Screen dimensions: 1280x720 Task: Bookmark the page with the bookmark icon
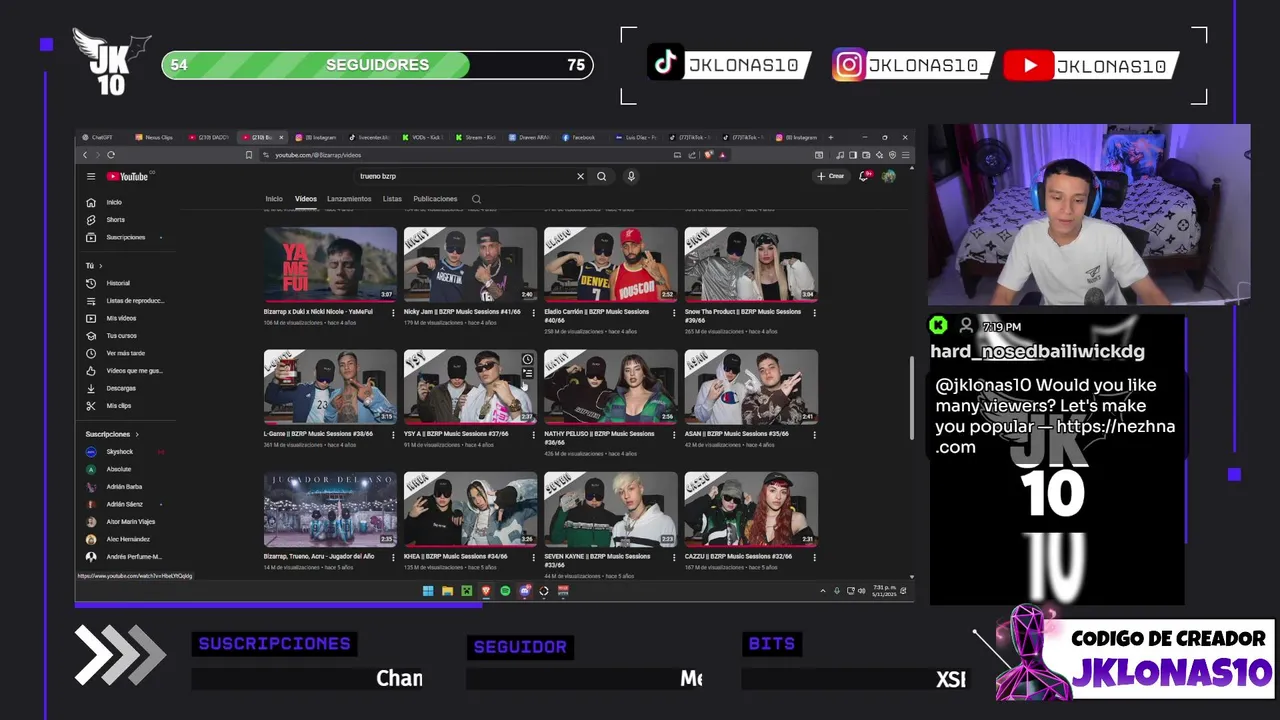click(x=249, y=155)
